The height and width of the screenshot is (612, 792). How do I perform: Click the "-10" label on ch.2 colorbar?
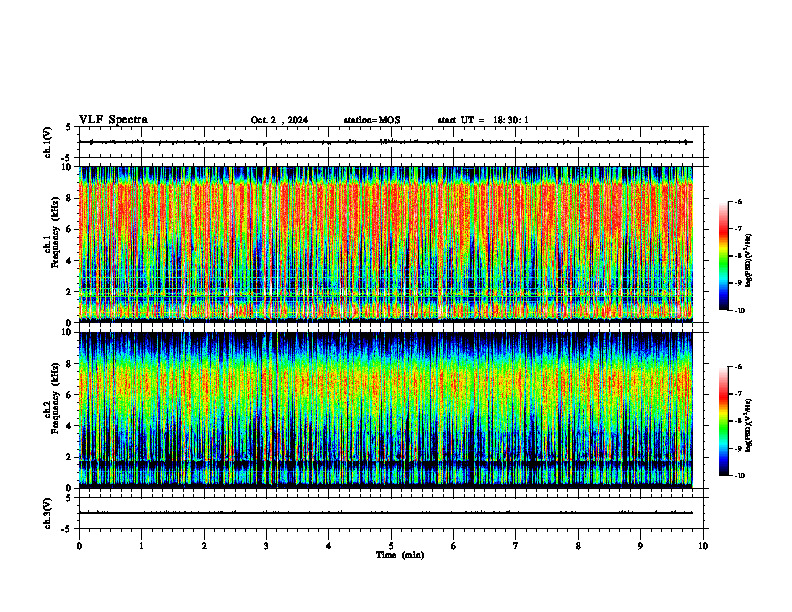739,476
